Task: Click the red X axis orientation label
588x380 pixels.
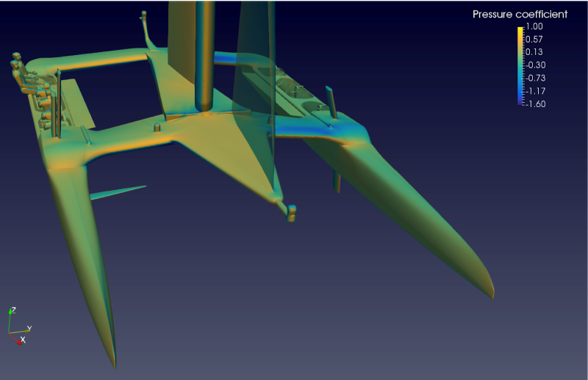Action: 23,339
